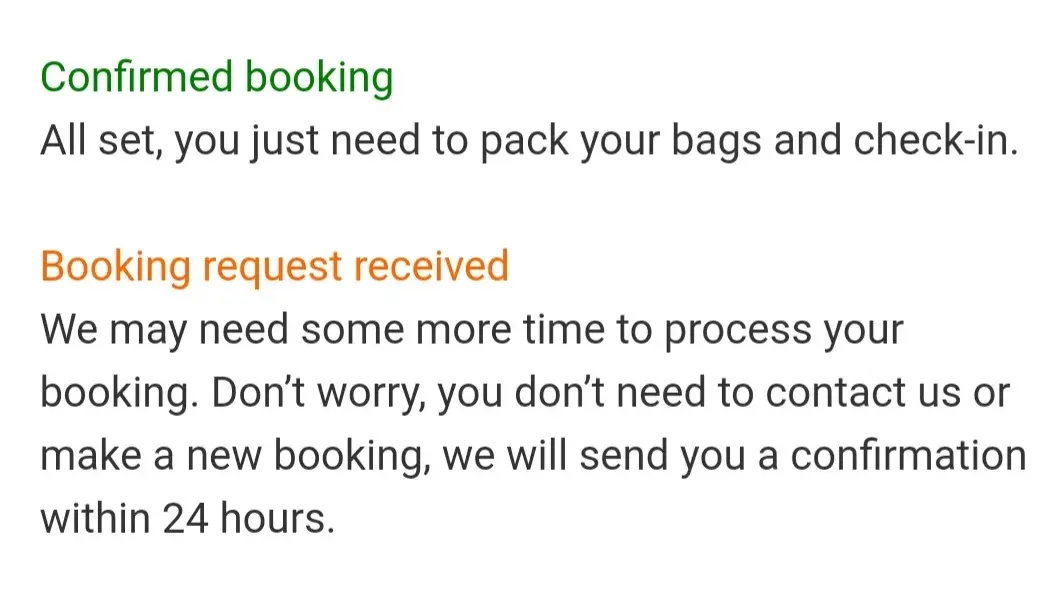Select the "All set" phrase
Image resolution: width=1040 pixels, height=601 pixels.
coord(98,141)
